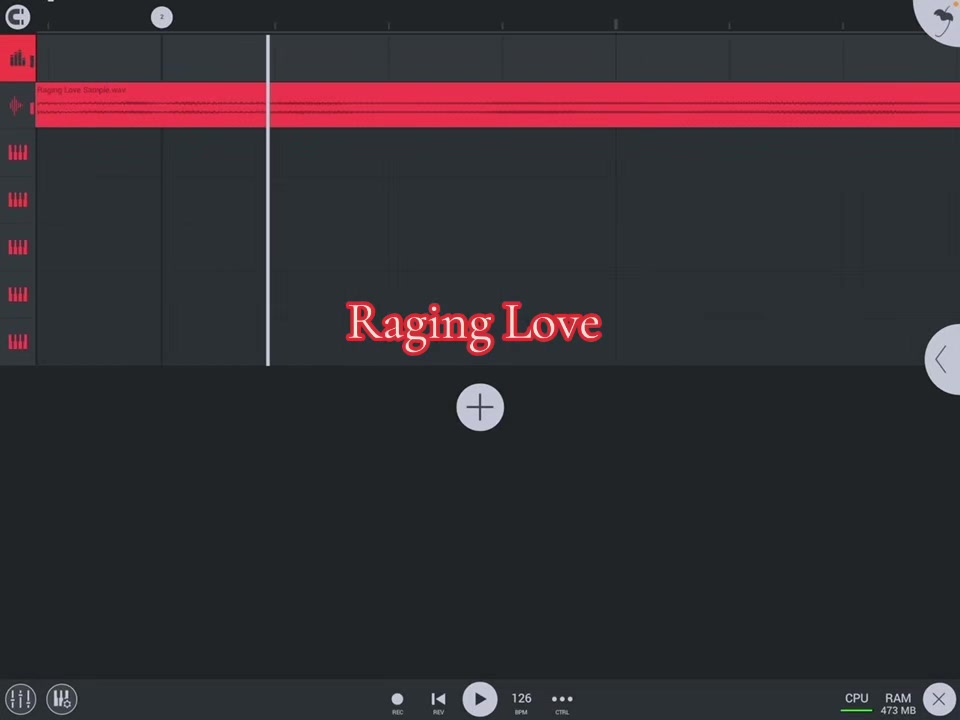Select the audio waveform track header
The height and width of the screenshot is (720, 960).
[x=18, y=106]
